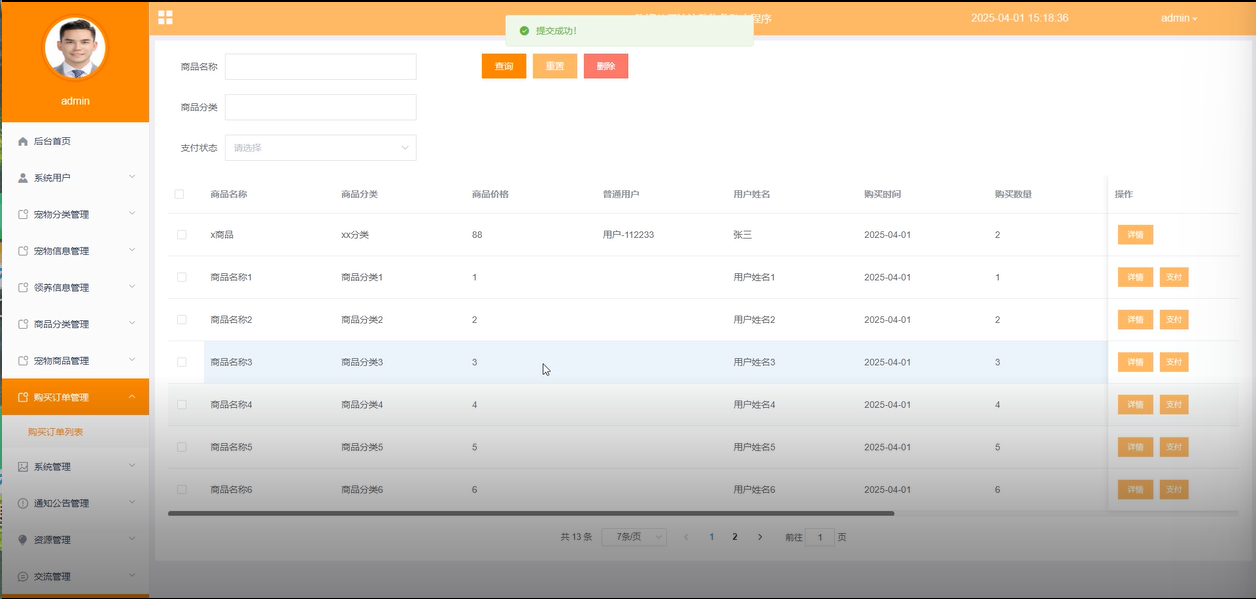Click the 前往 page number input
Viewport: 1256px width, 599px height.
(x=820, y=537)
